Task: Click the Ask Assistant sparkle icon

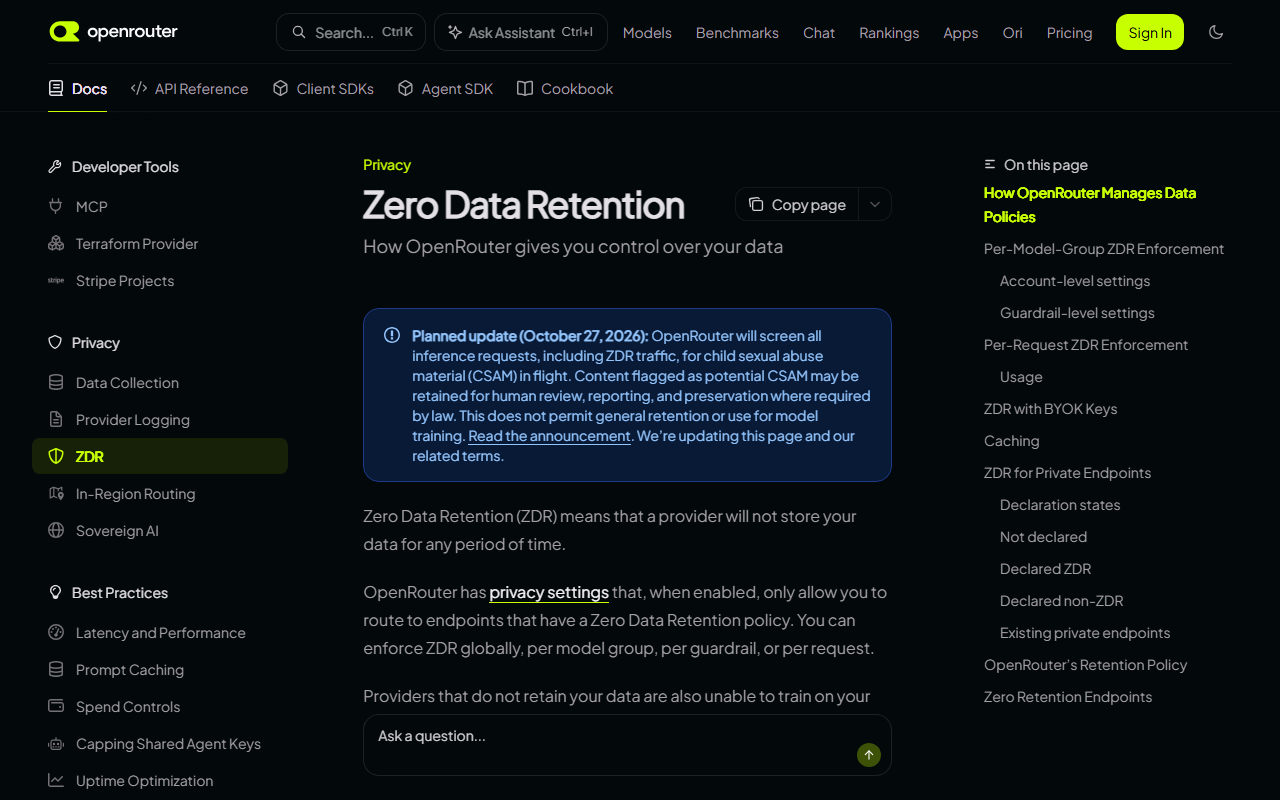Action: 455,32
